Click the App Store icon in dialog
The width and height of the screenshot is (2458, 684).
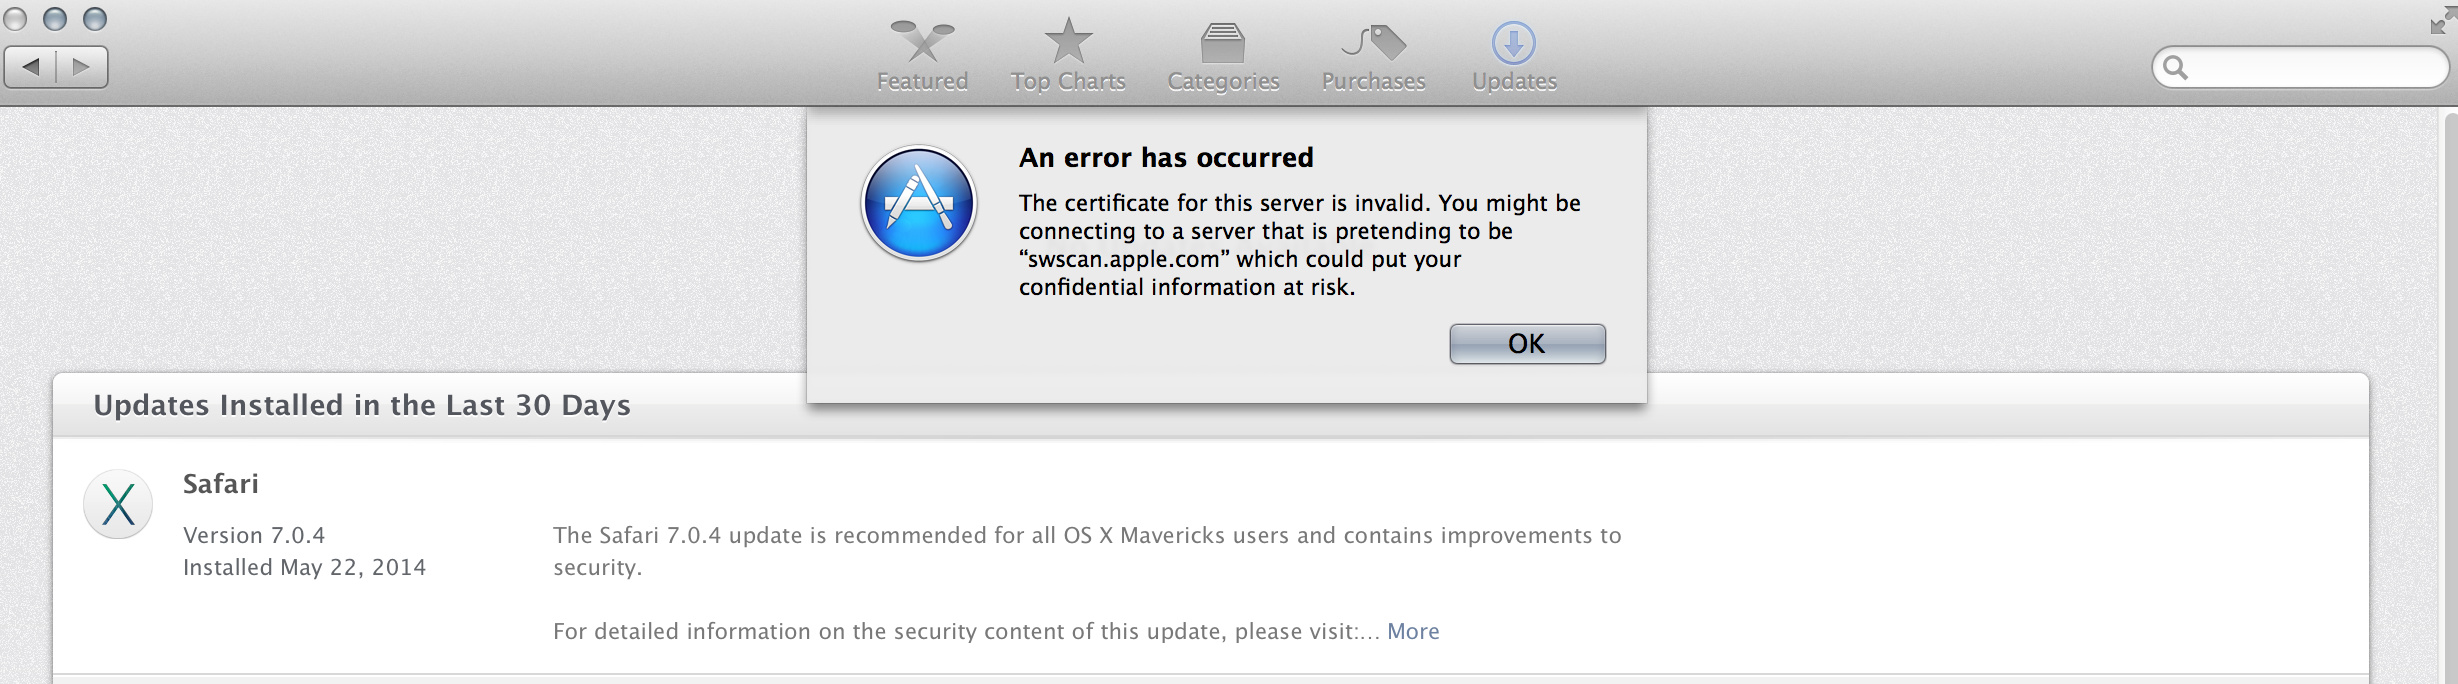pyautogui.click(x=918, y=204)
